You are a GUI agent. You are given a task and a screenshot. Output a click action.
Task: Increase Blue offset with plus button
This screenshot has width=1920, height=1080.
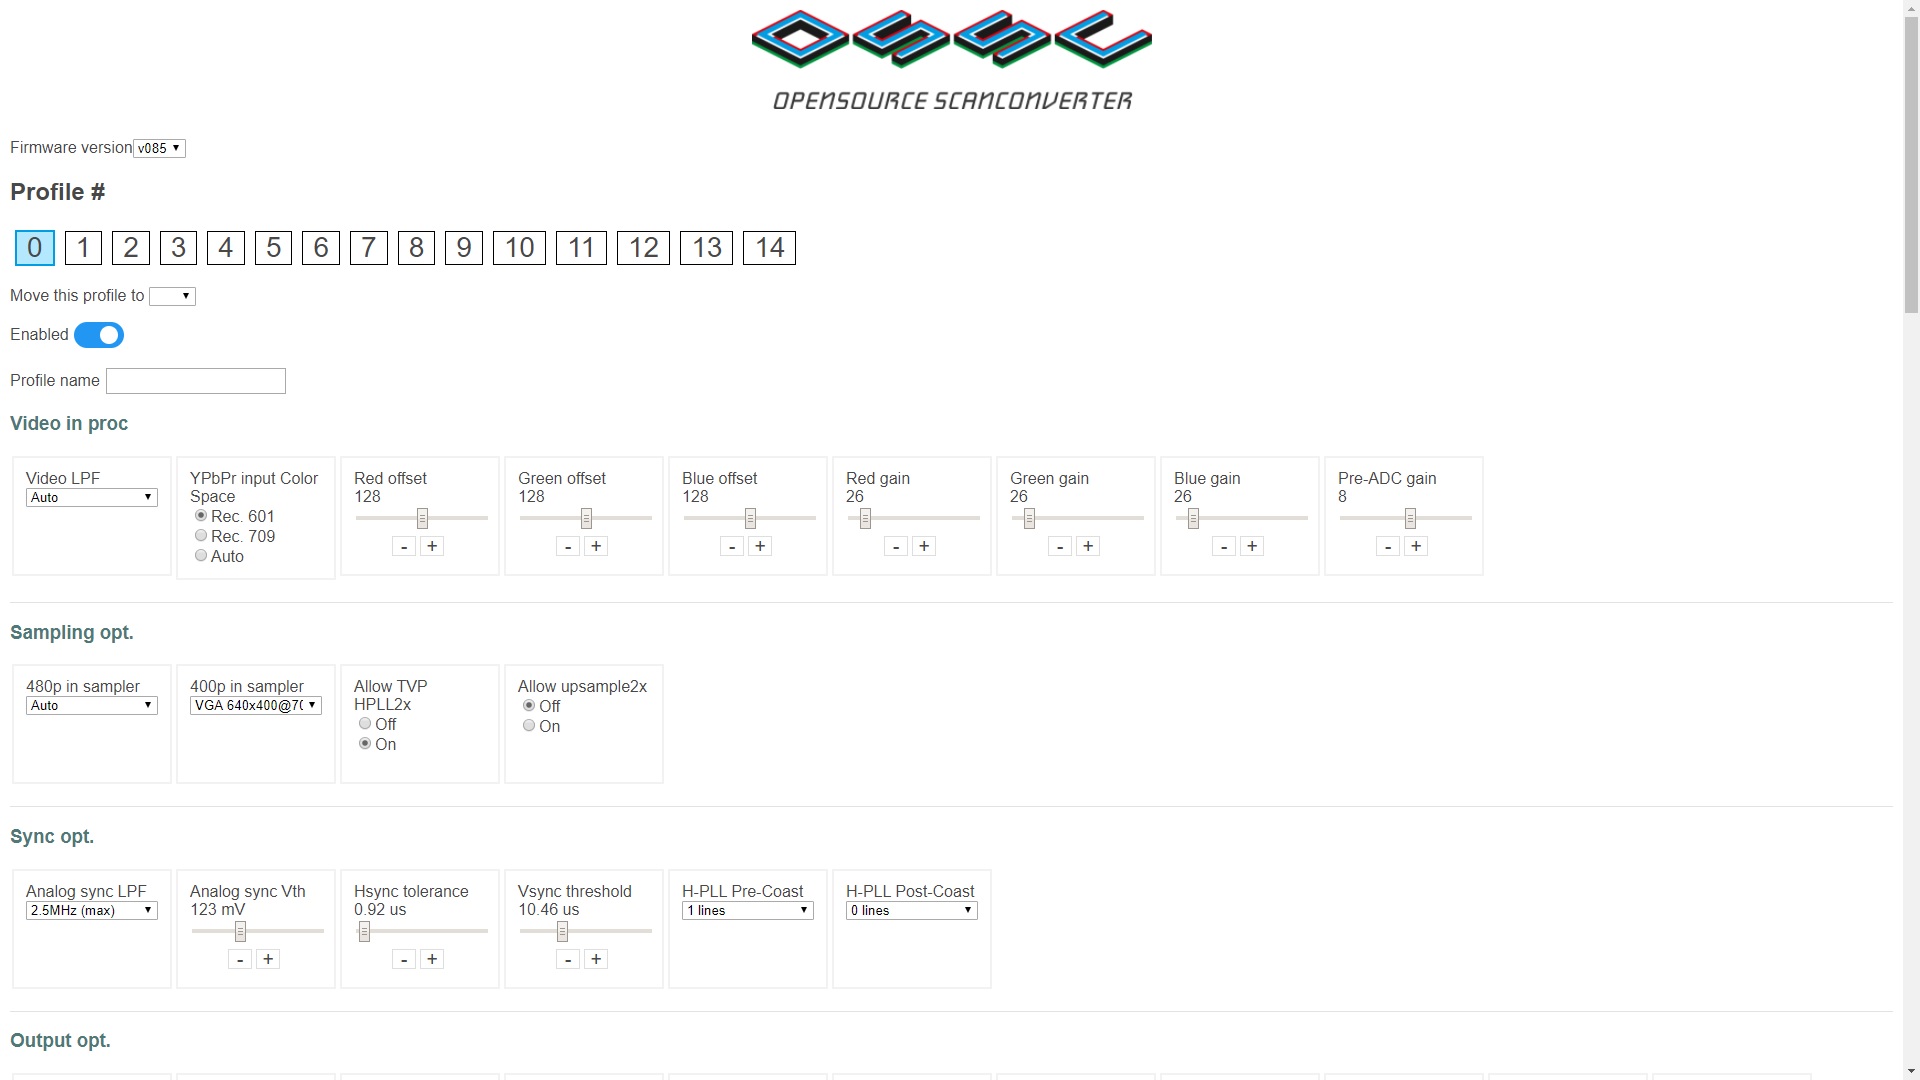coord(760,546)
